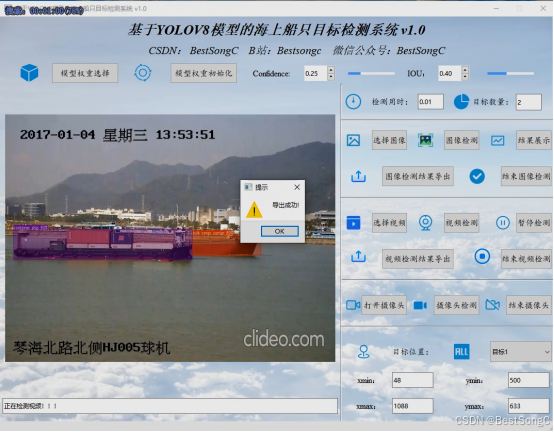Click the Confidence 0.25 input field
The width and height of the screenshot is (554, 432).
pyautogui.click(x=316, y=73)
